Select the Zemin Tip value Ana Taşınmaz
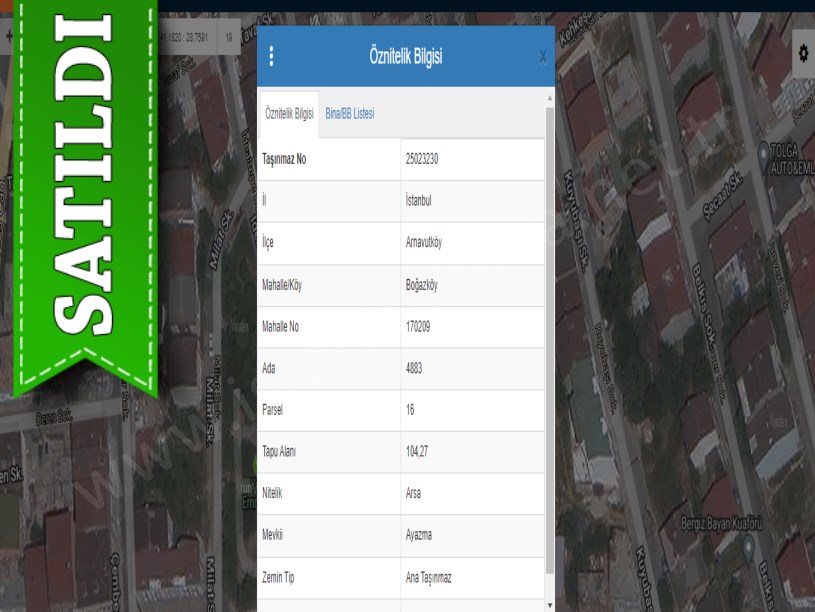The image size is (815, 612). point(431,578)
